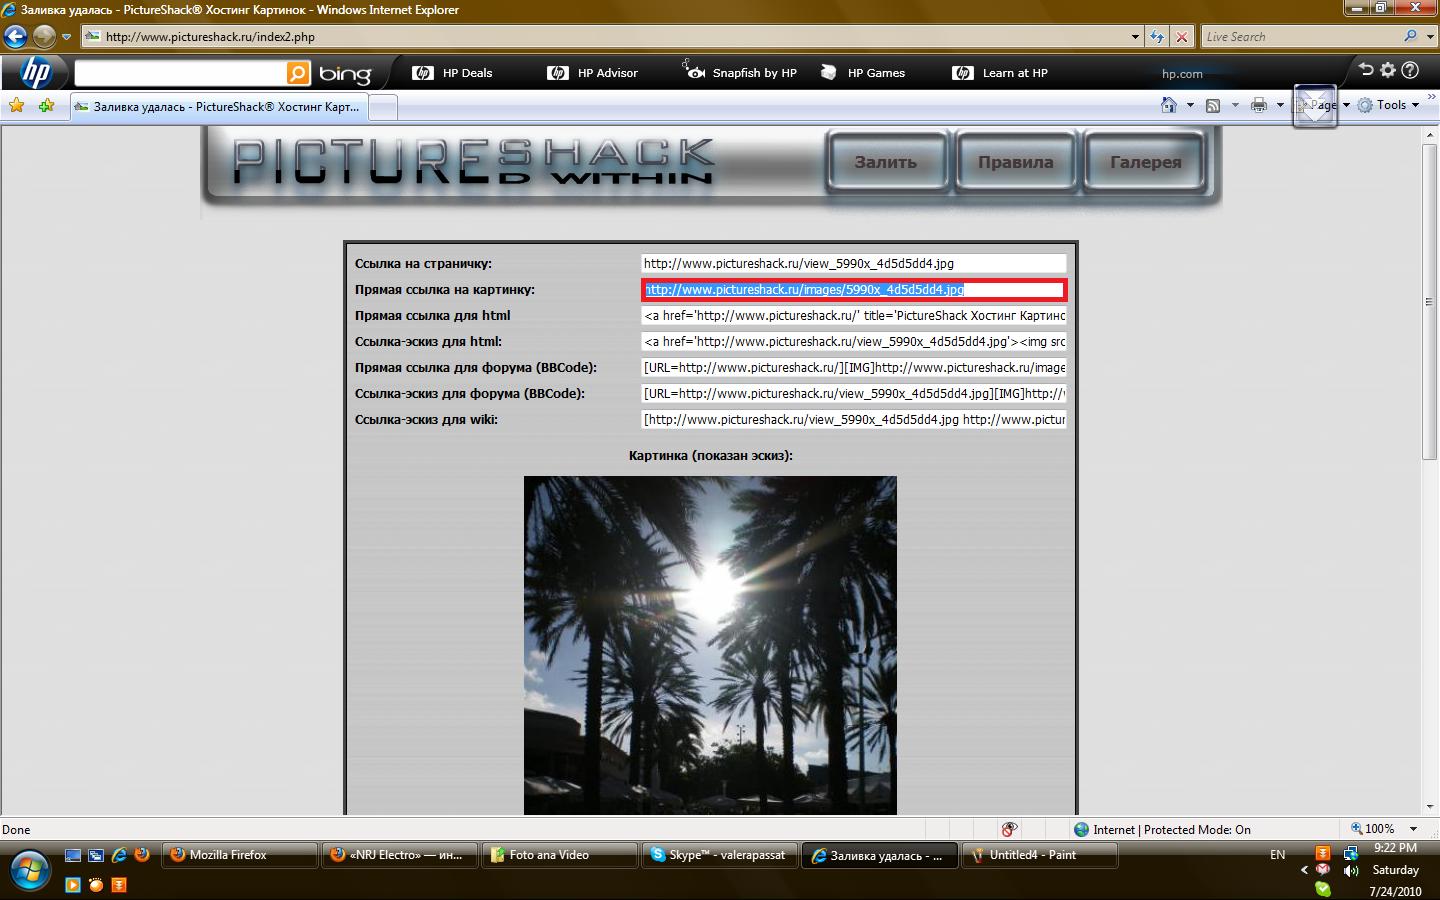Click the HP logo on toolbar
This screenshot has width=1440, height=900.
(36, 72)
